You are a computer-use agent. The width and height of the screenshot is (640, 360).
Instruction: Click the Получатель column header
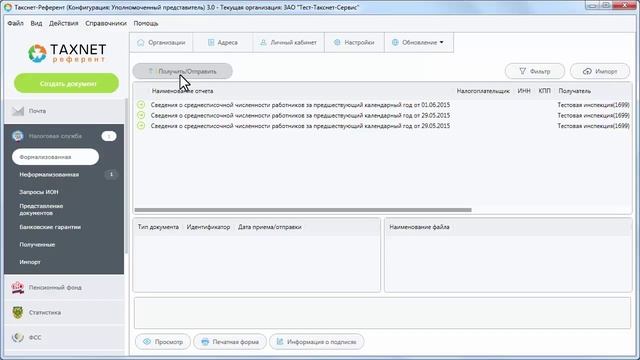point(574,91)
